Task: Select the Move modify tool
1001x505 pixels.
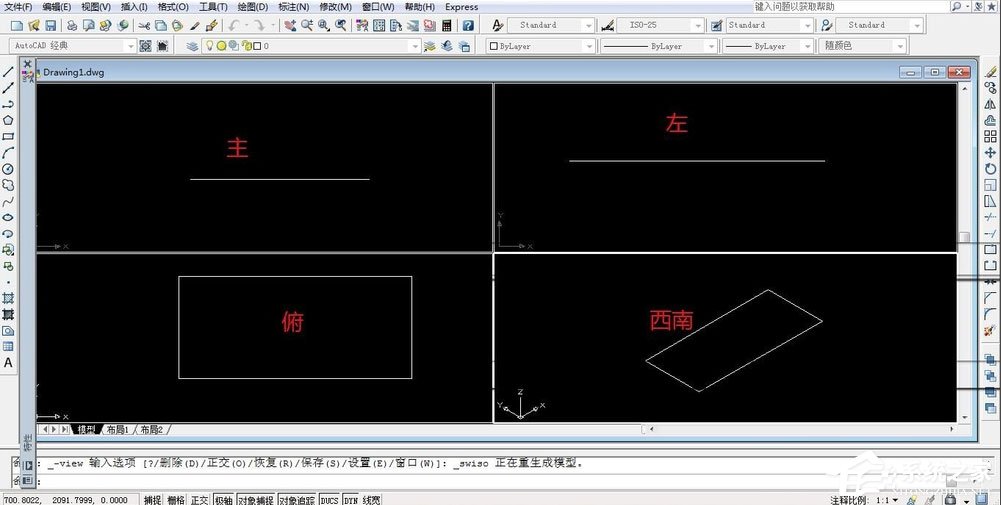Action: 990,153
